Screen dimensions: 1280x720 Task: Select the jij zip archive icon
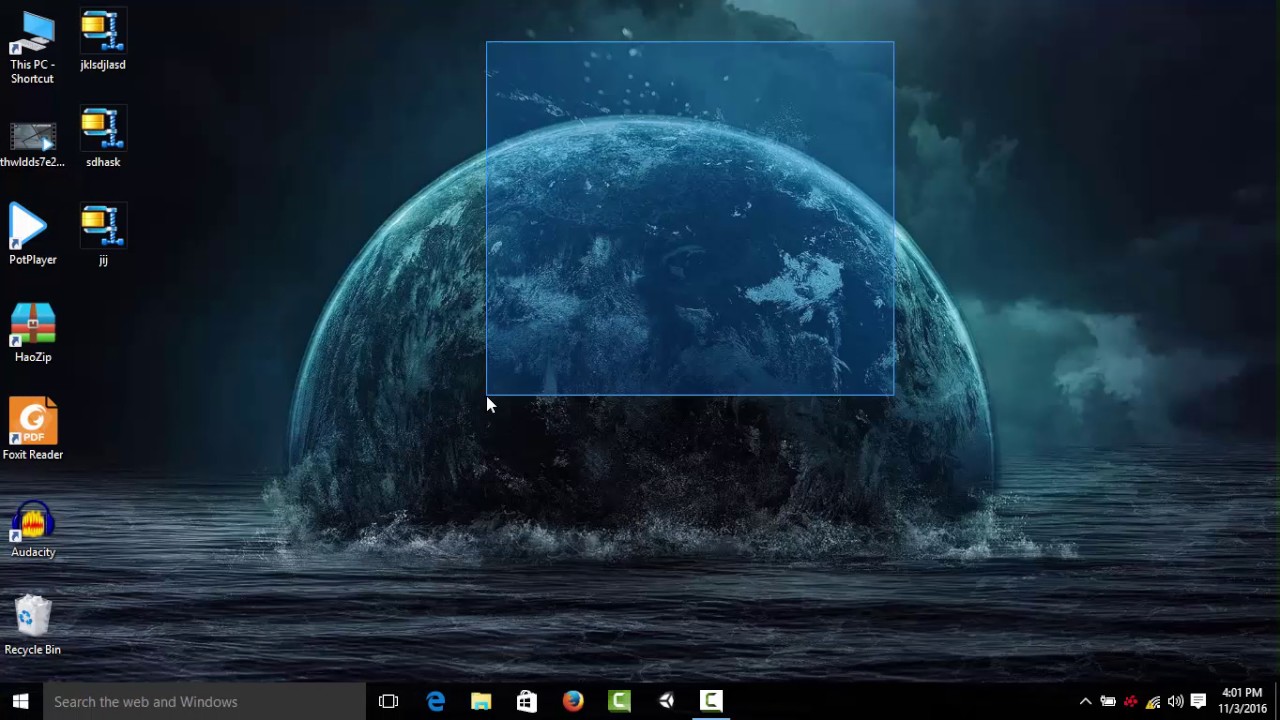pos(103,235)
